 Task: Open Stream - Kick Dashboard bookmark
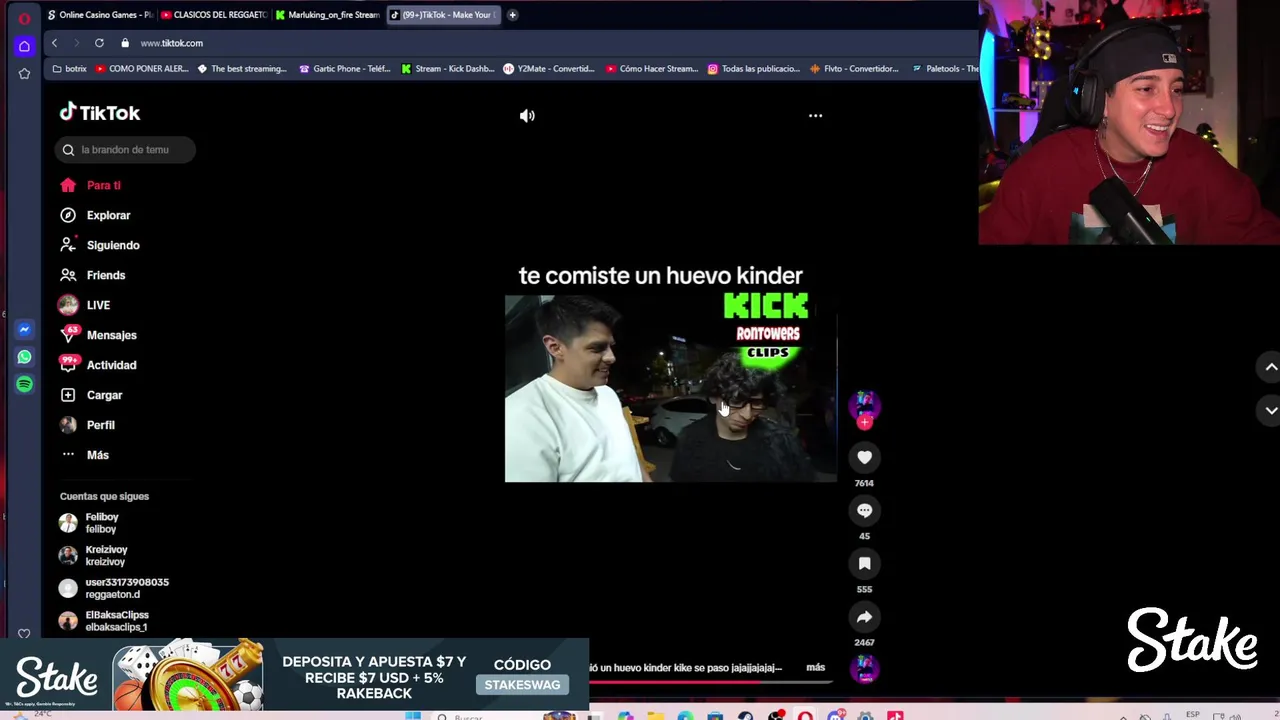click(448, 69)
